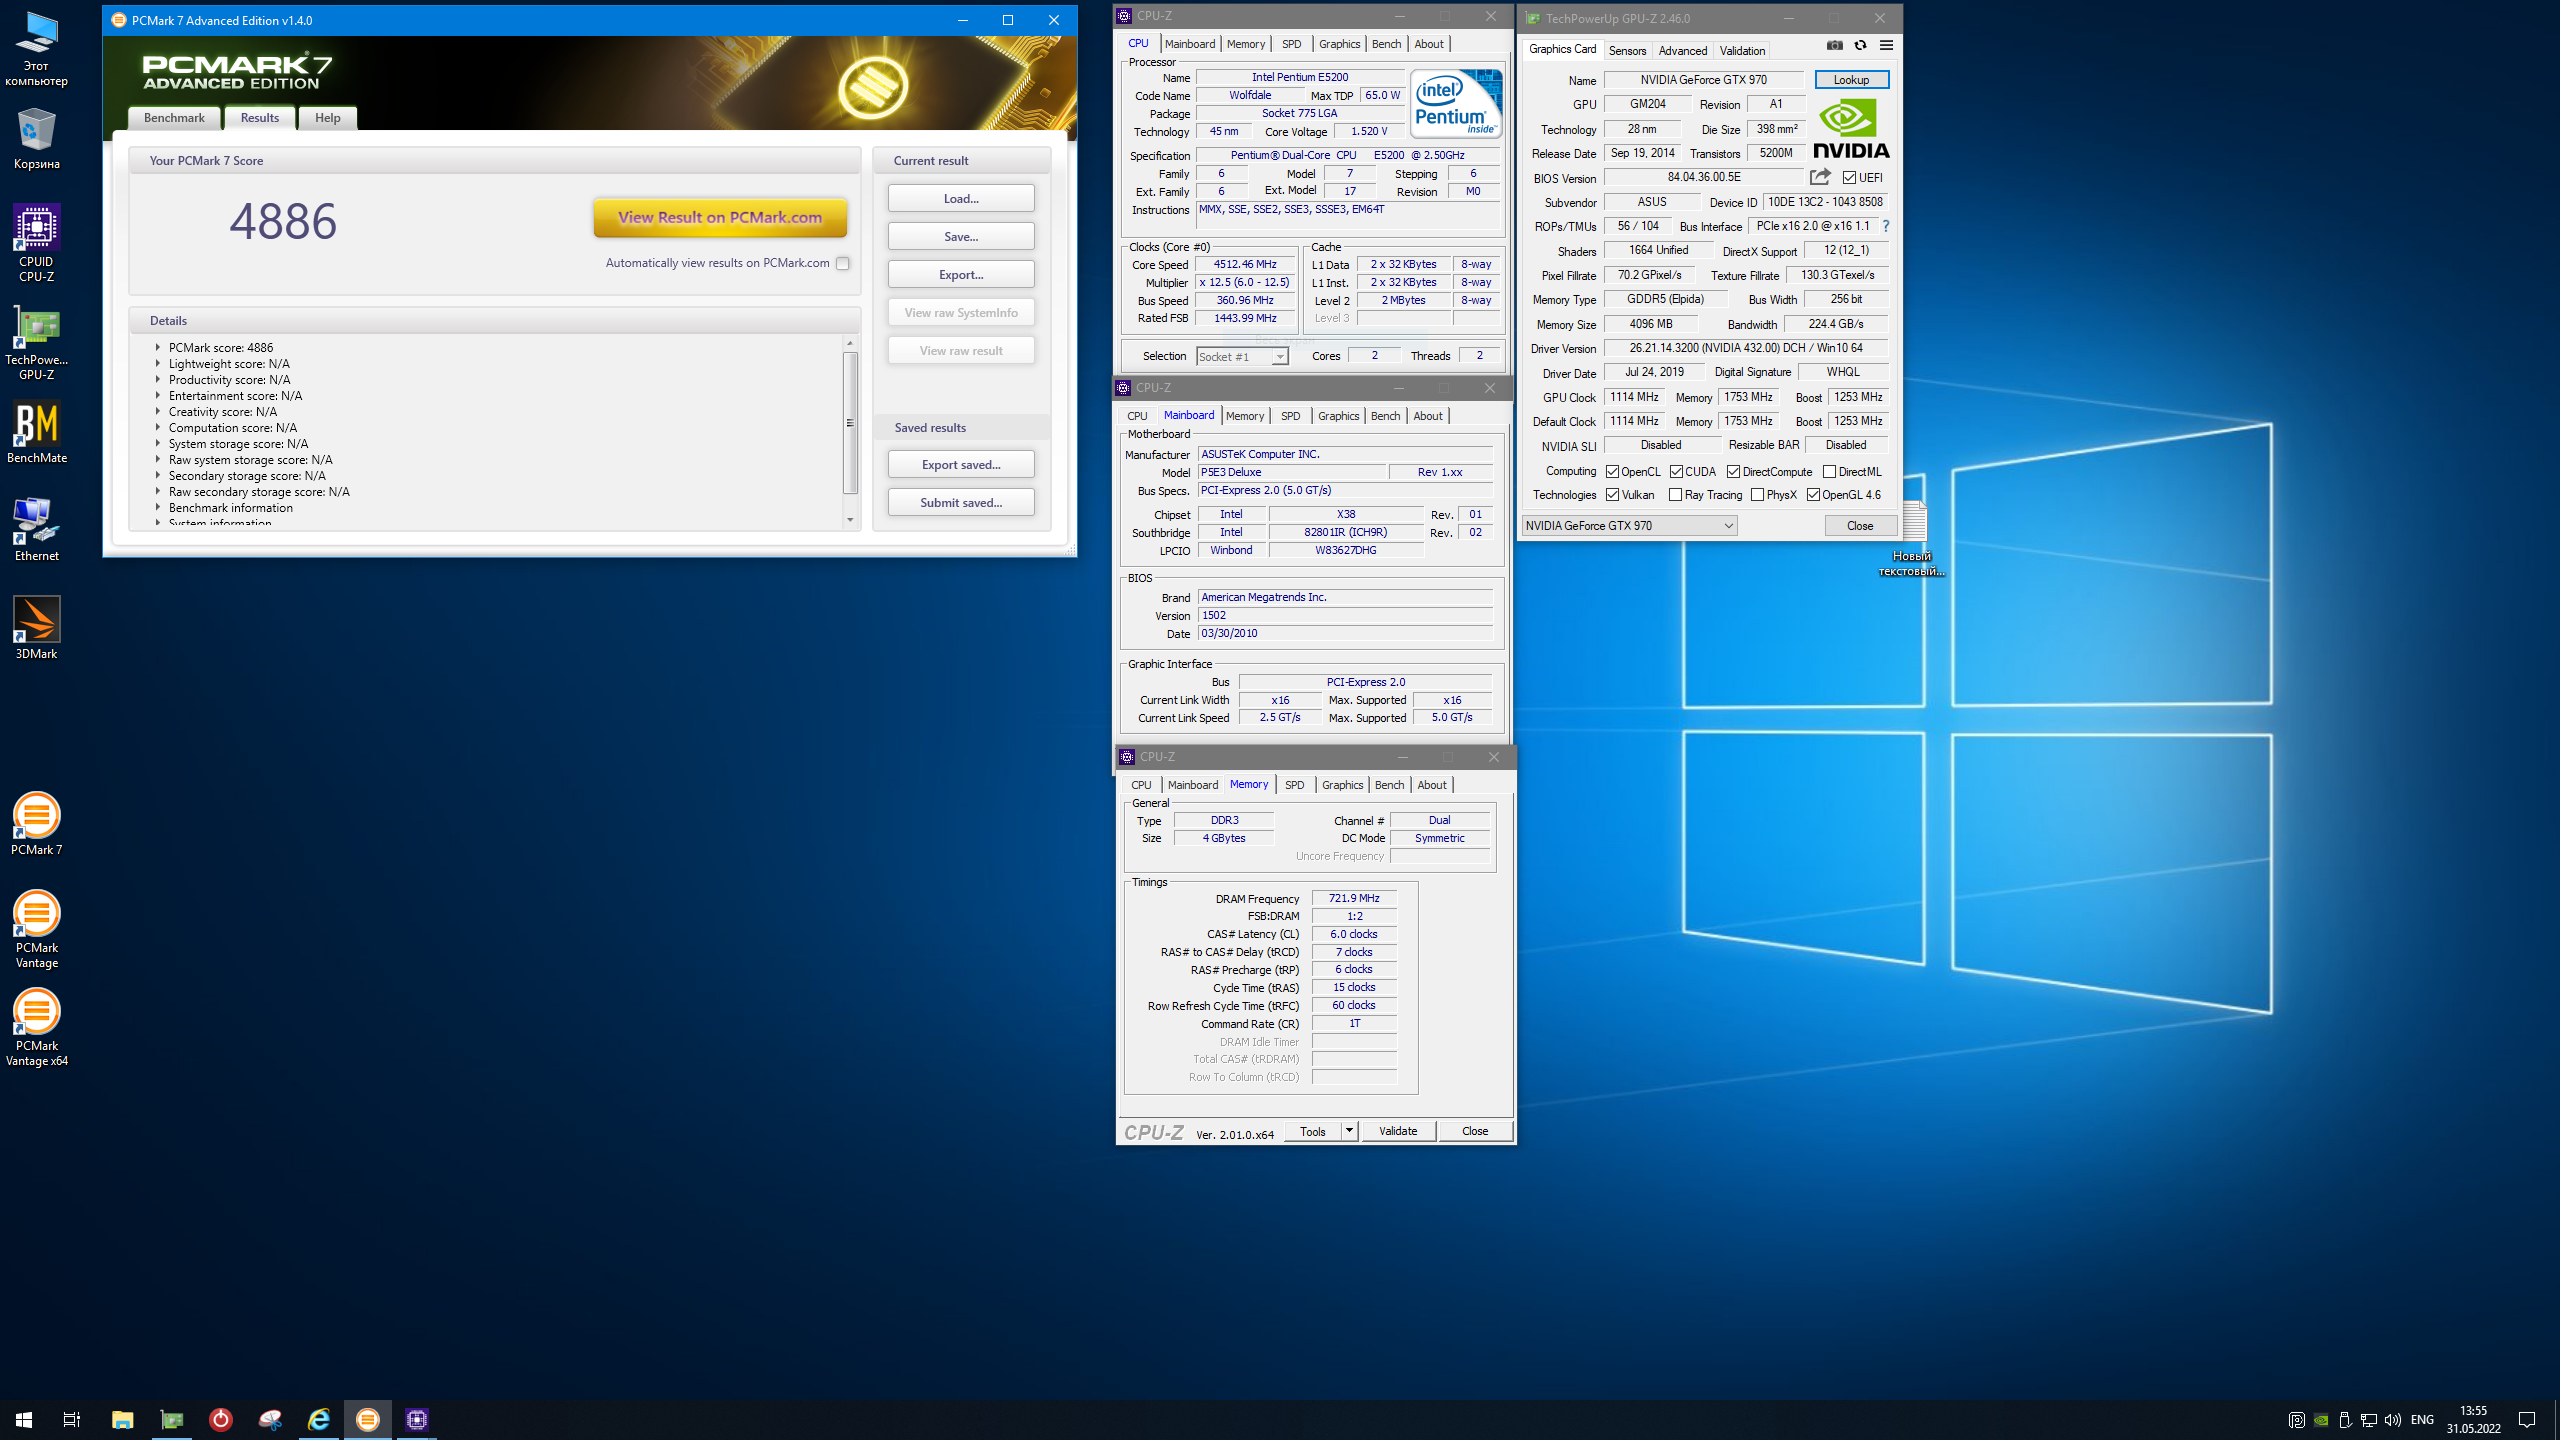Click GPU-Z BIOS share/export icon

(x=1820, y=177)
